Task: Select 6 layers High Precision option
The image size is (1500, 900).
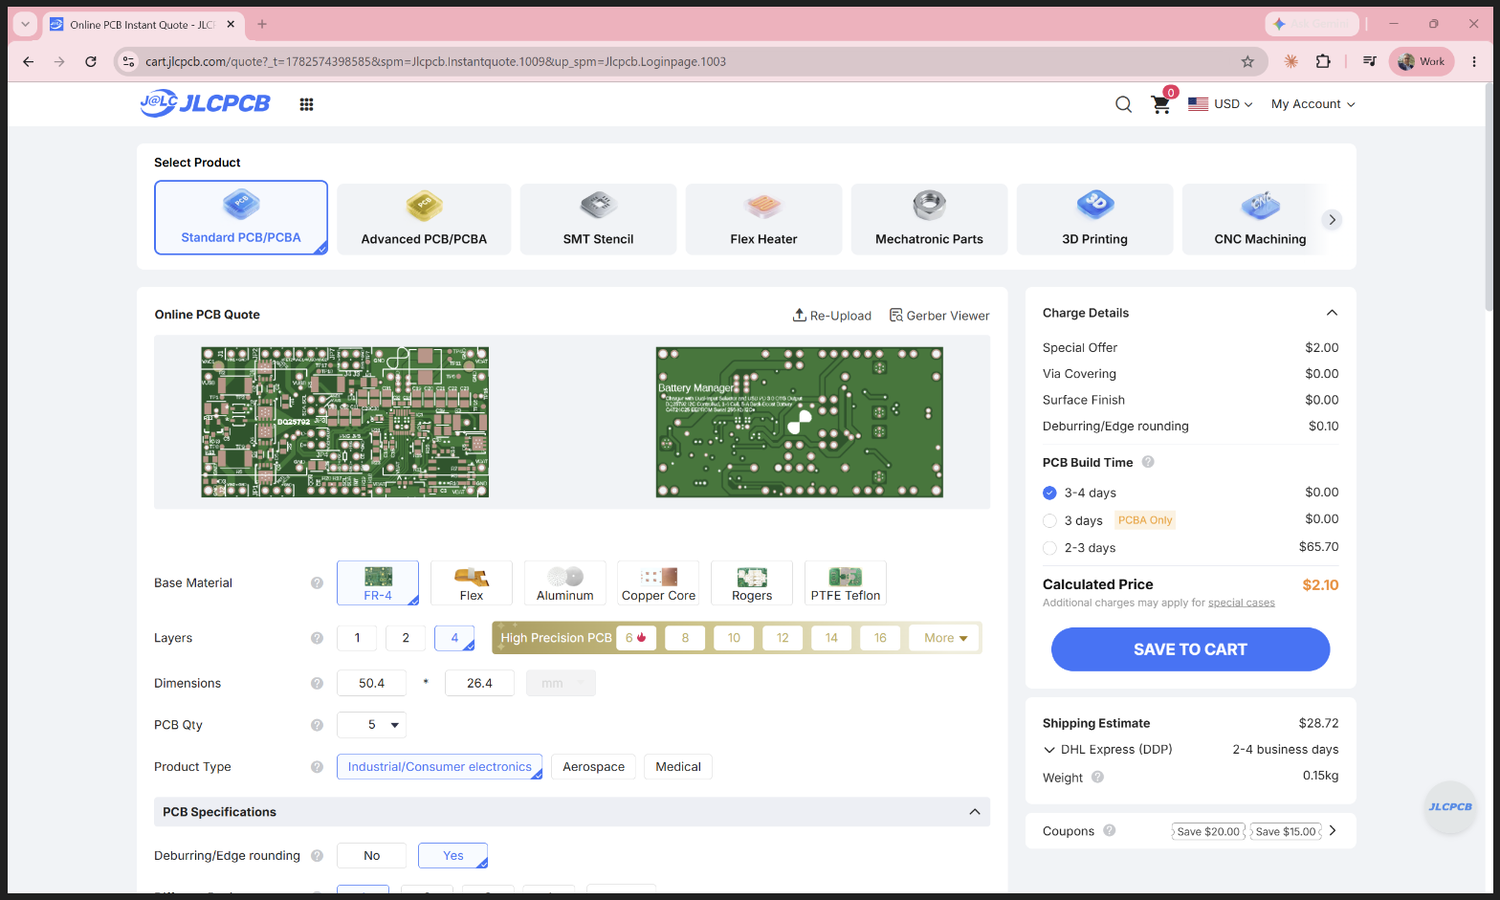Action: [x=636, y=638]
